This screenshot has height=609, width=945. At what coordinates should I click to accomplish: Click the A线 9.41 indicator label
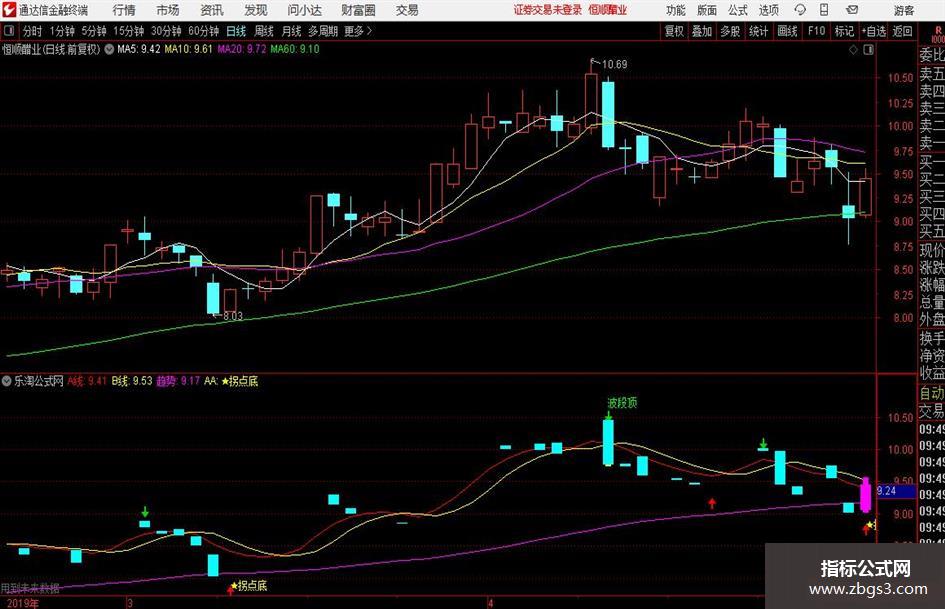point(87,381)
